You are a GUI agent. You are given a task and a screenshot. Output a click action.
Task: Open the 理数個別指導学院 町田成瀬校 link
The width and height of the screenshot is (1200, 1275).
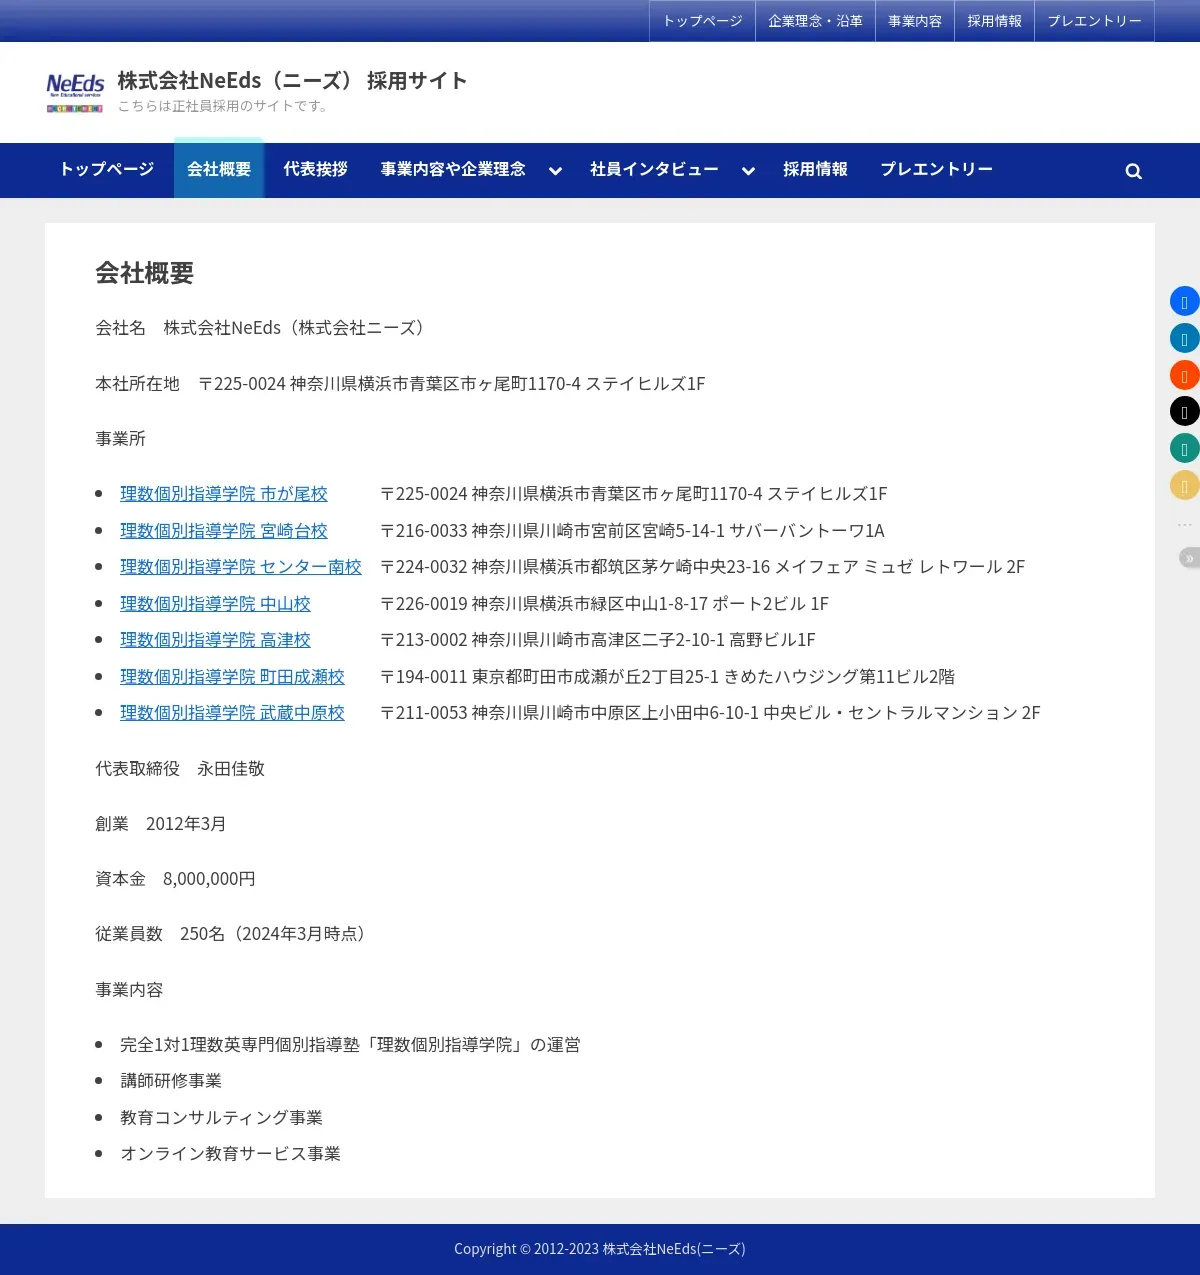point(232,677)
